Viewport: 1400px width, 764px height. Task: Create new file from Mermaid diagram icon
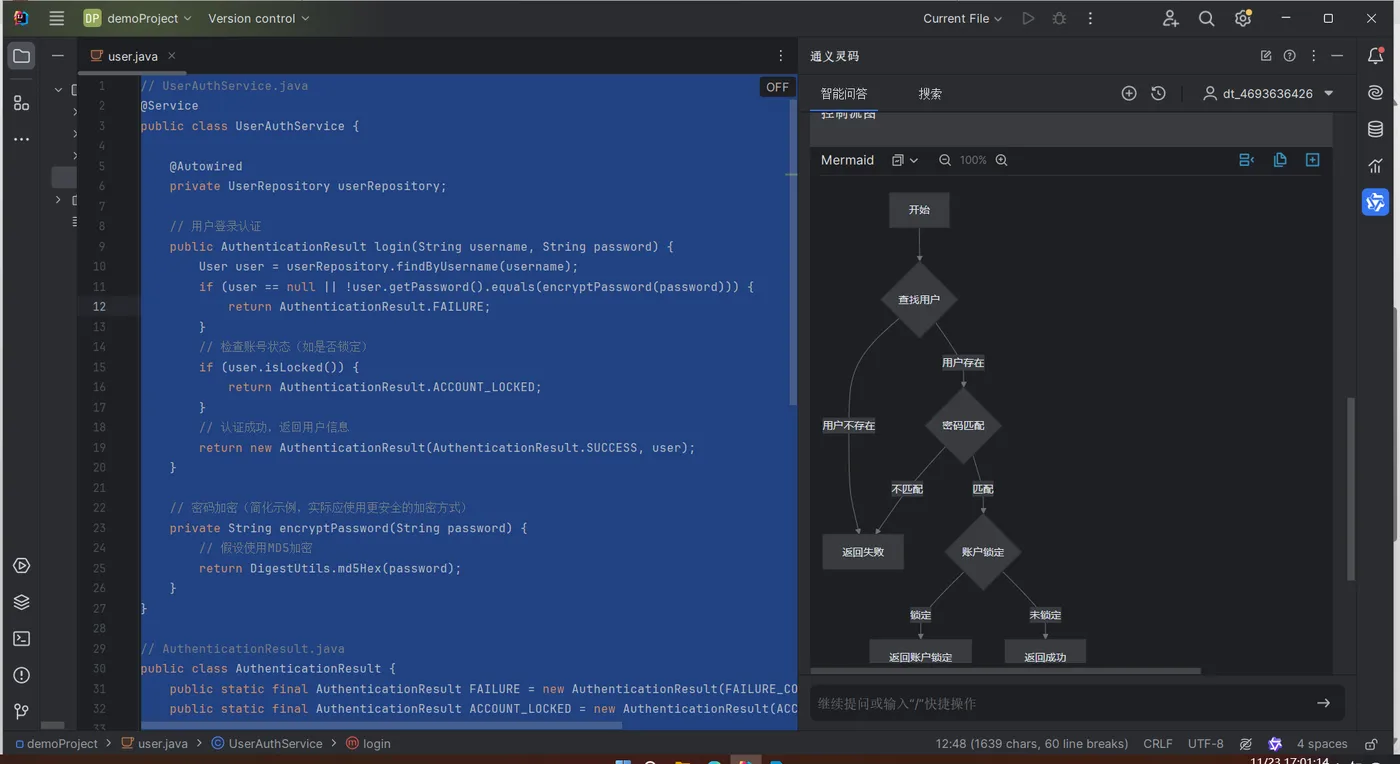[x=1313, y=160]
